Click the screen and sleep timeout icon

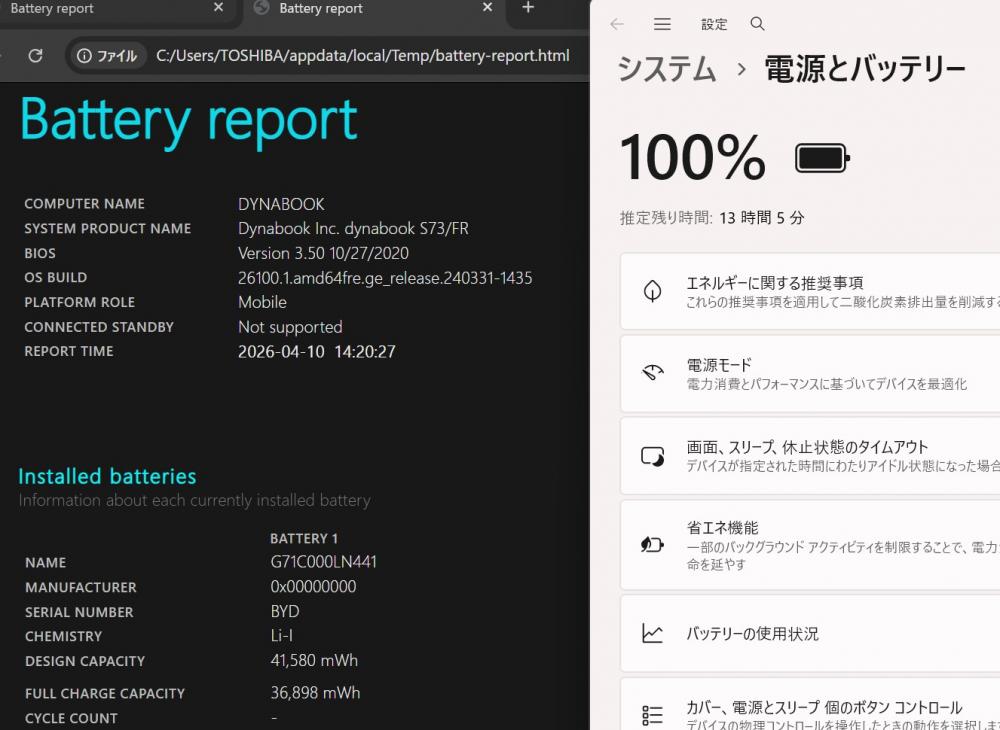click(x=652, y=456)
